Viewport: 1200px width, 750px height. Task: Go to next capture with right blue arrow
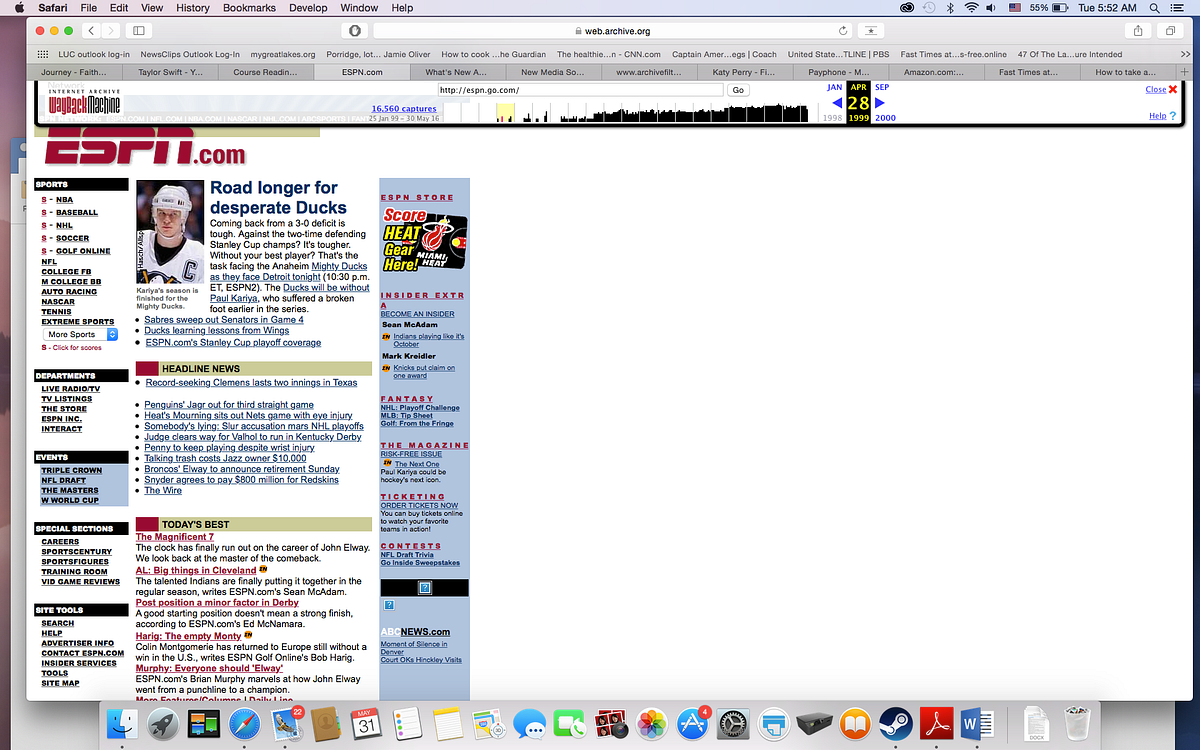tap(880, 102)
